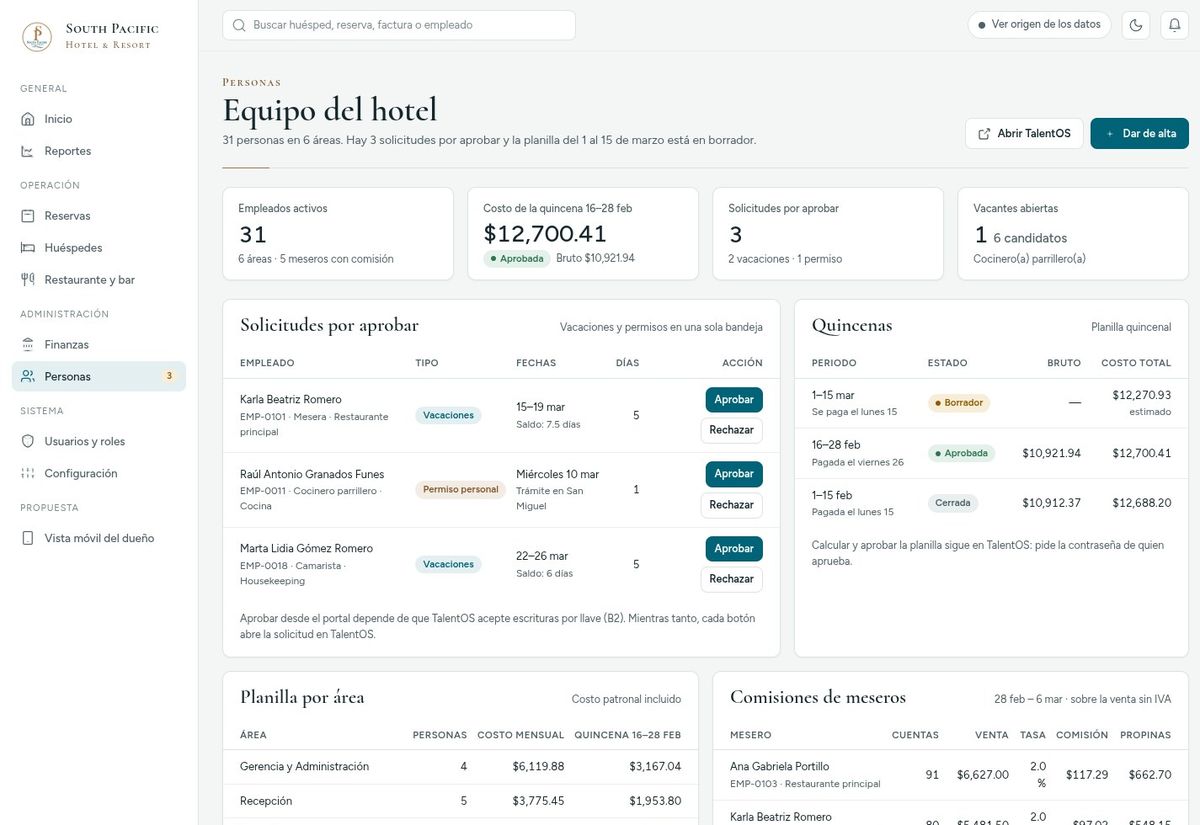This screenshot has width=1200, height=825.
Task: Click Ver origen de los datos
Action: tap(1039, 25)
